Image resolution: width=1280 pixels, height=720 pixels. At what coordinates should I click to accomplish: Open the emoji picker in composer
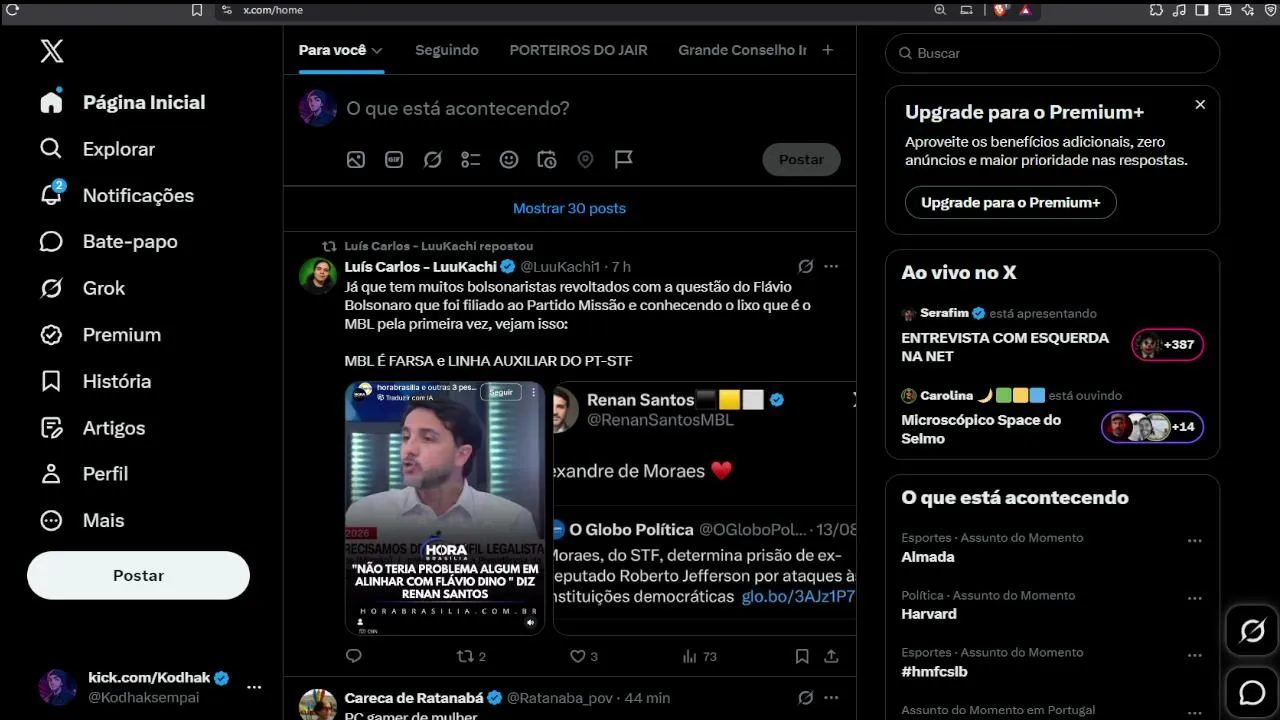click(509, 159)
